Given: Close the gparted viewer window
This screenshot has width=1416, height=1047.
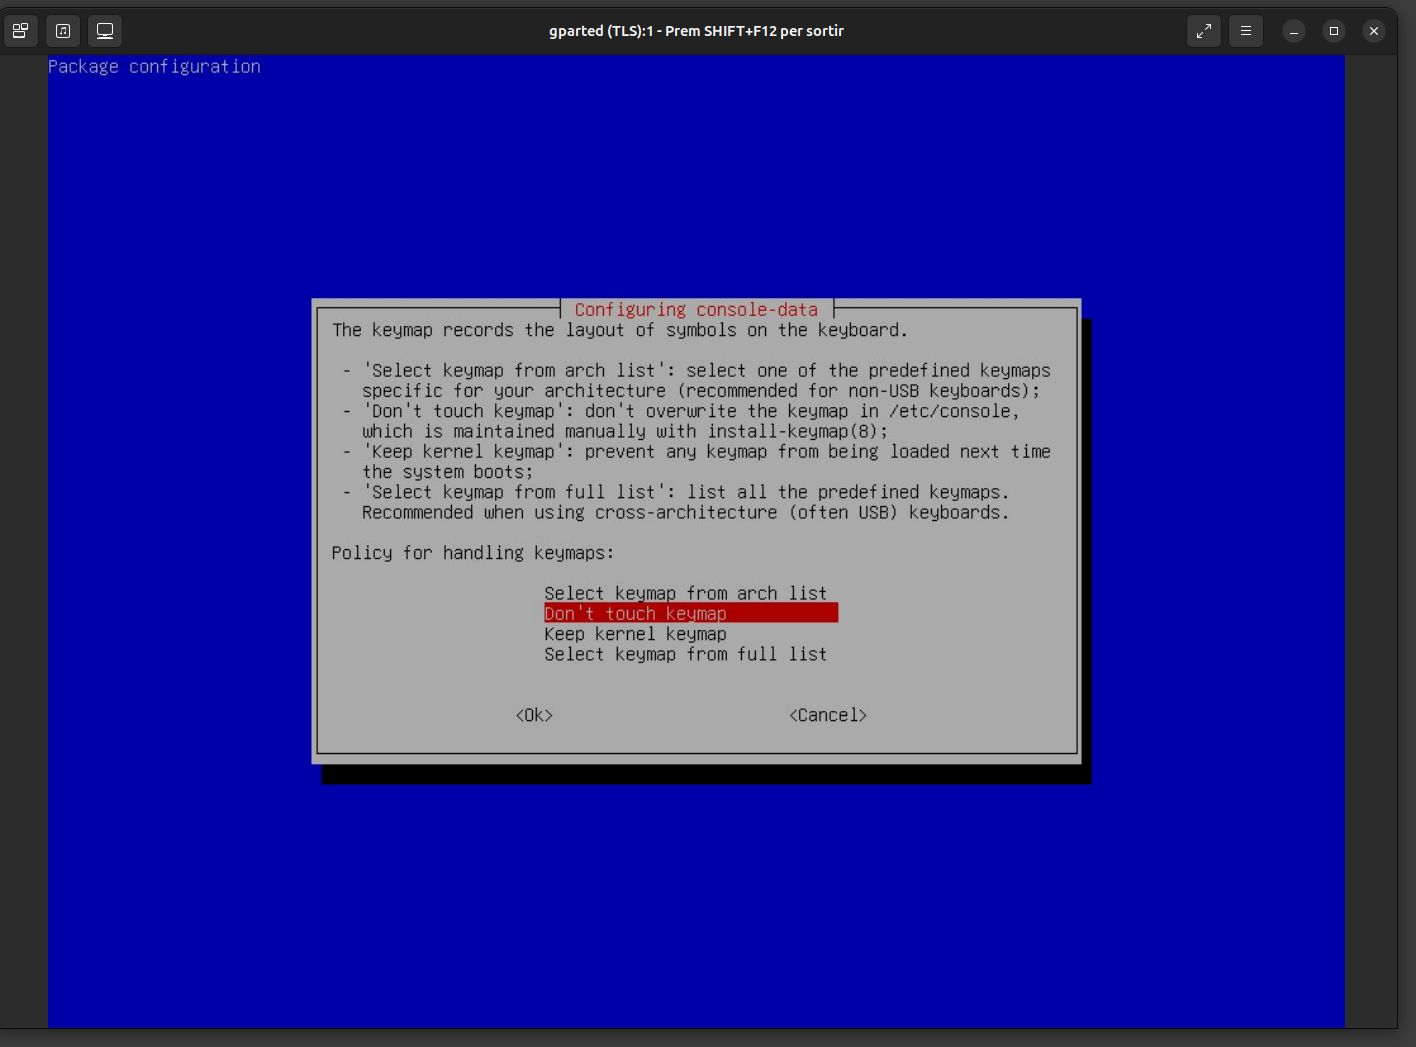Looking at the screenshot, I should pos(1374,31).
